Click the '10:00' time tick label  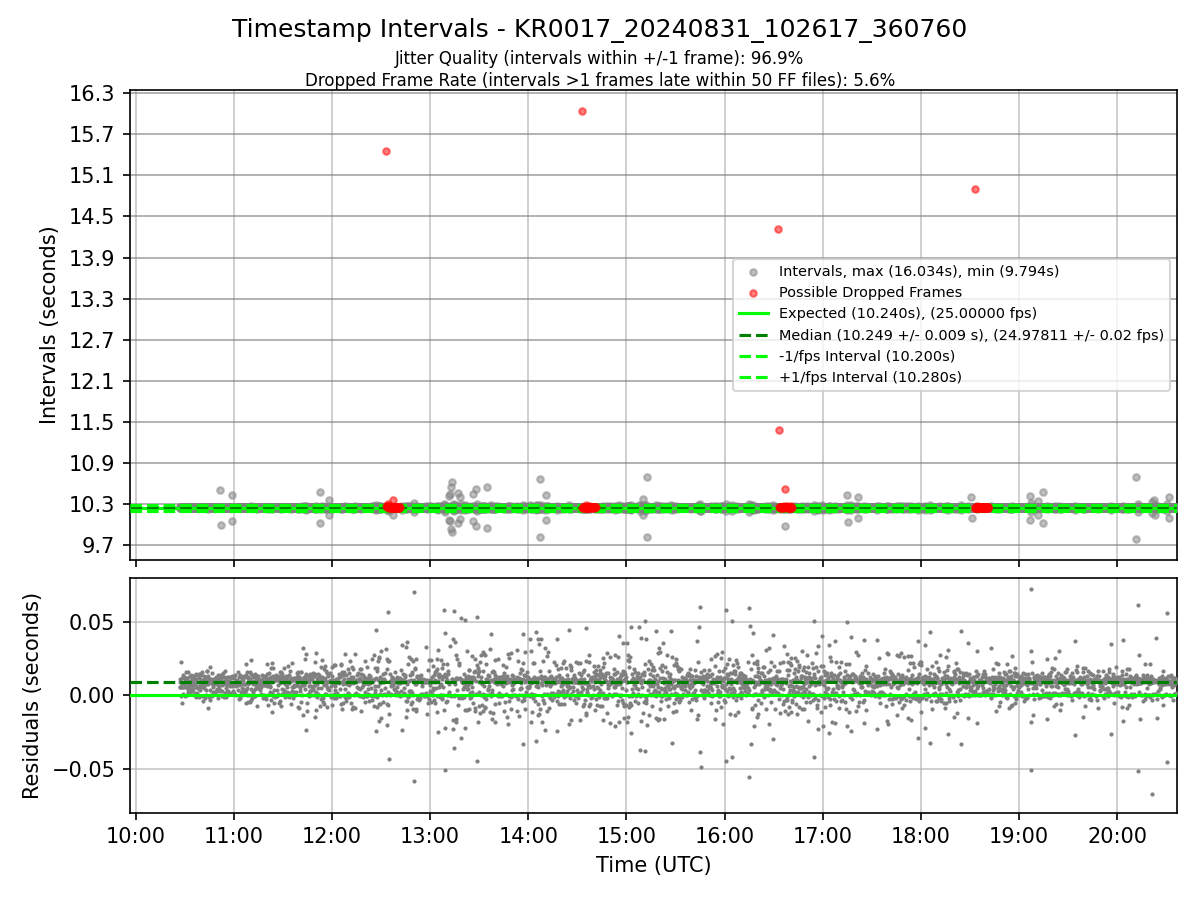click(136, 836)
